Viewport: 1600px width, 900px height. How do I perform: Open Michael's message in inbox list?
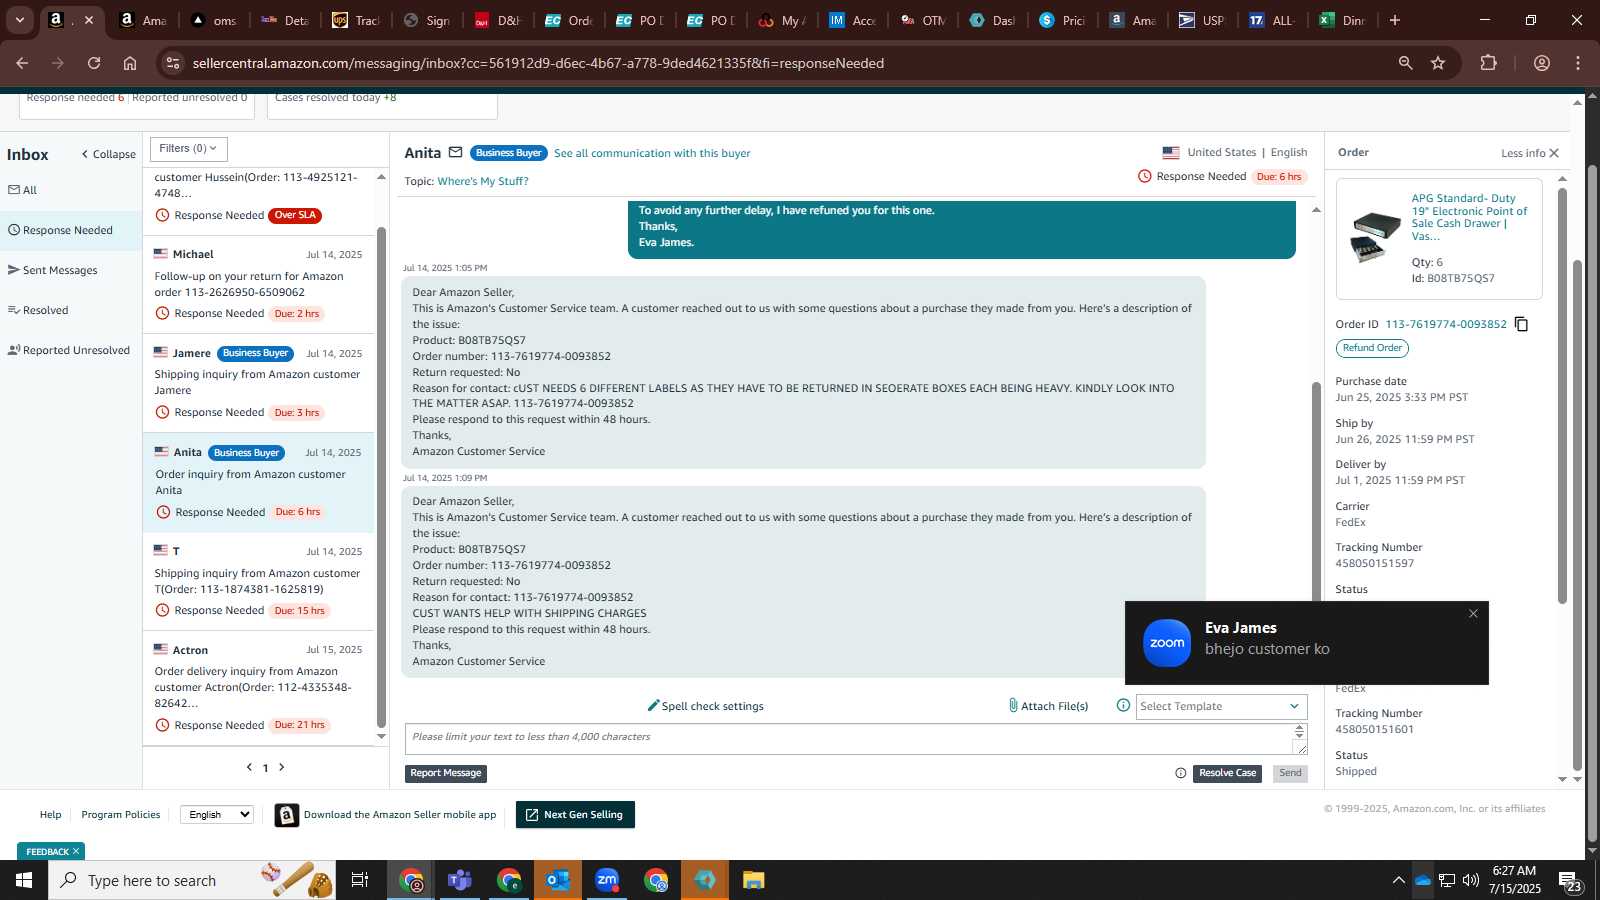point(258,284)
